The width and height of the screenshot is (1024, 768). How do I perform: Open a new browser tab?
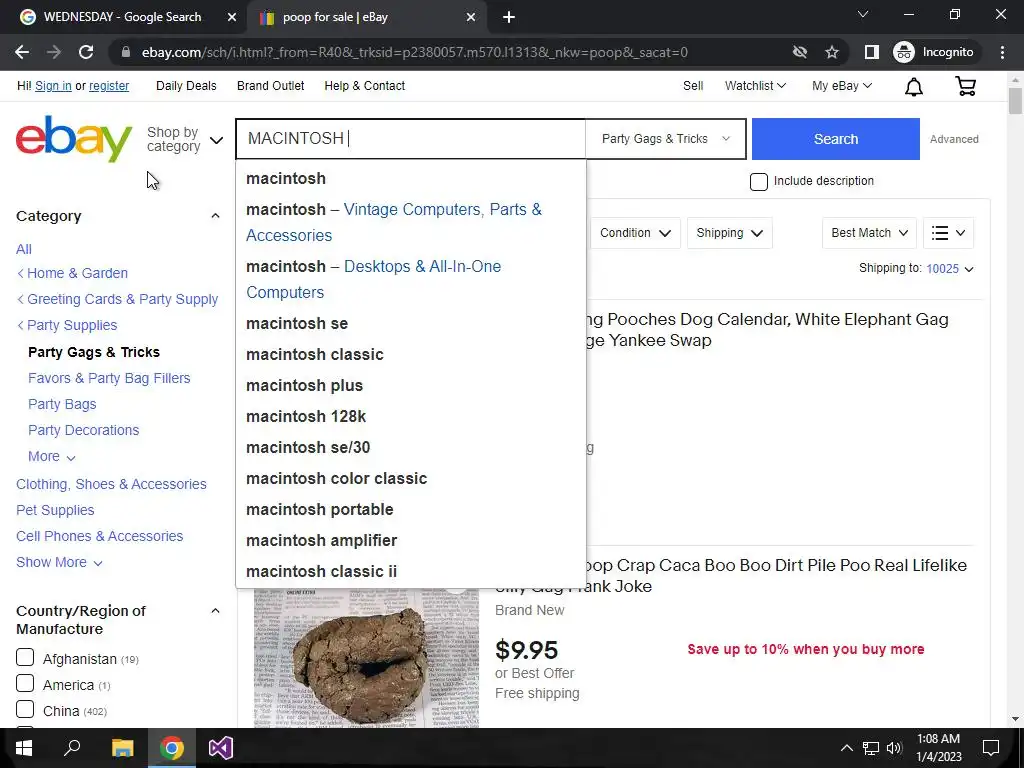pyautogui.click(x=509, y=17)
